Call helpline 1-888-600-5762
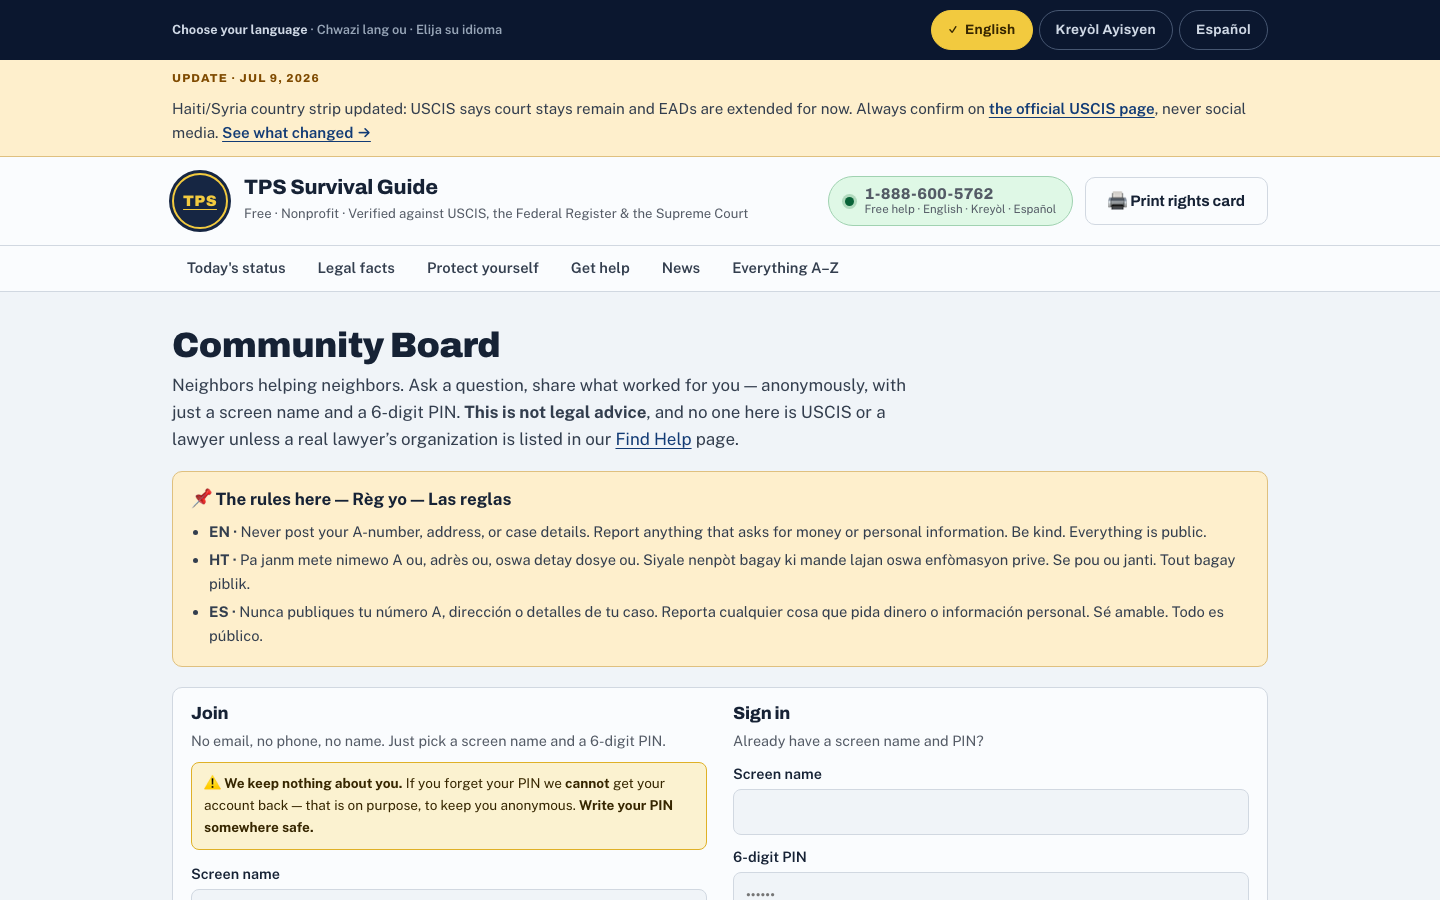 [x=950, y=201]
